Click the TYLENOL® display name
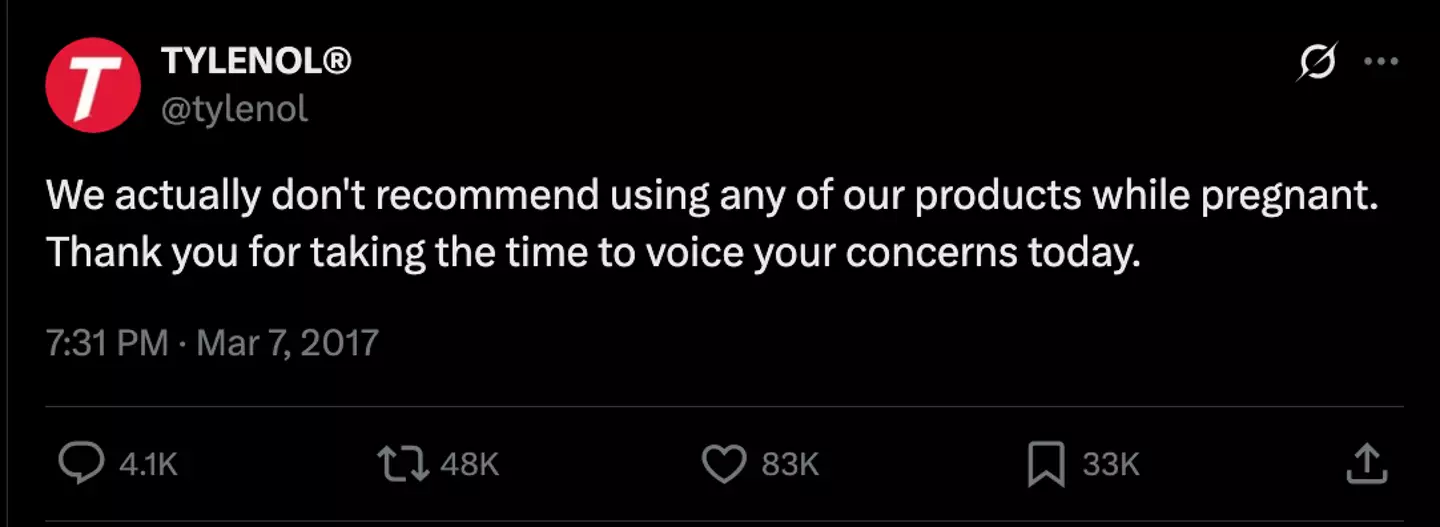The image size is (1440, 527). point(256,63)
